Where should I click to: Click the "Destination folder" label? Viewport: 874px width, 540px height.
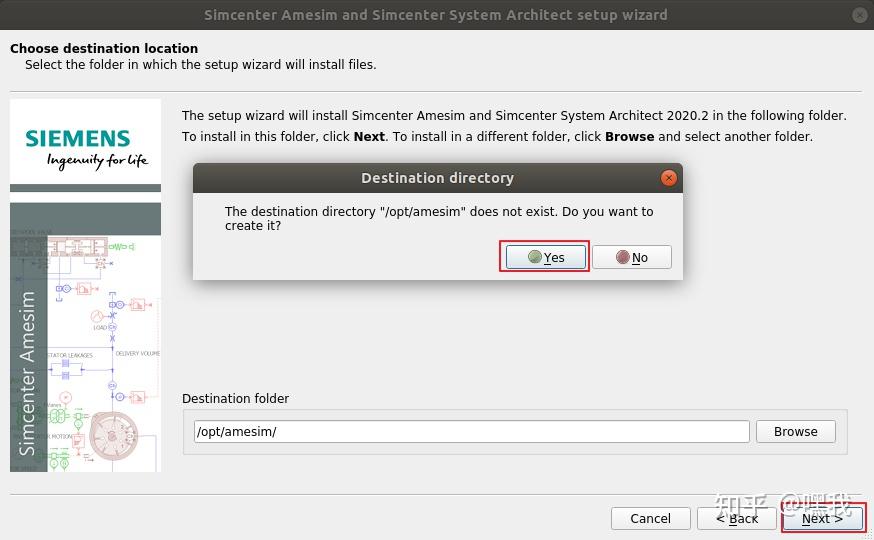click(x=235, y=398)
